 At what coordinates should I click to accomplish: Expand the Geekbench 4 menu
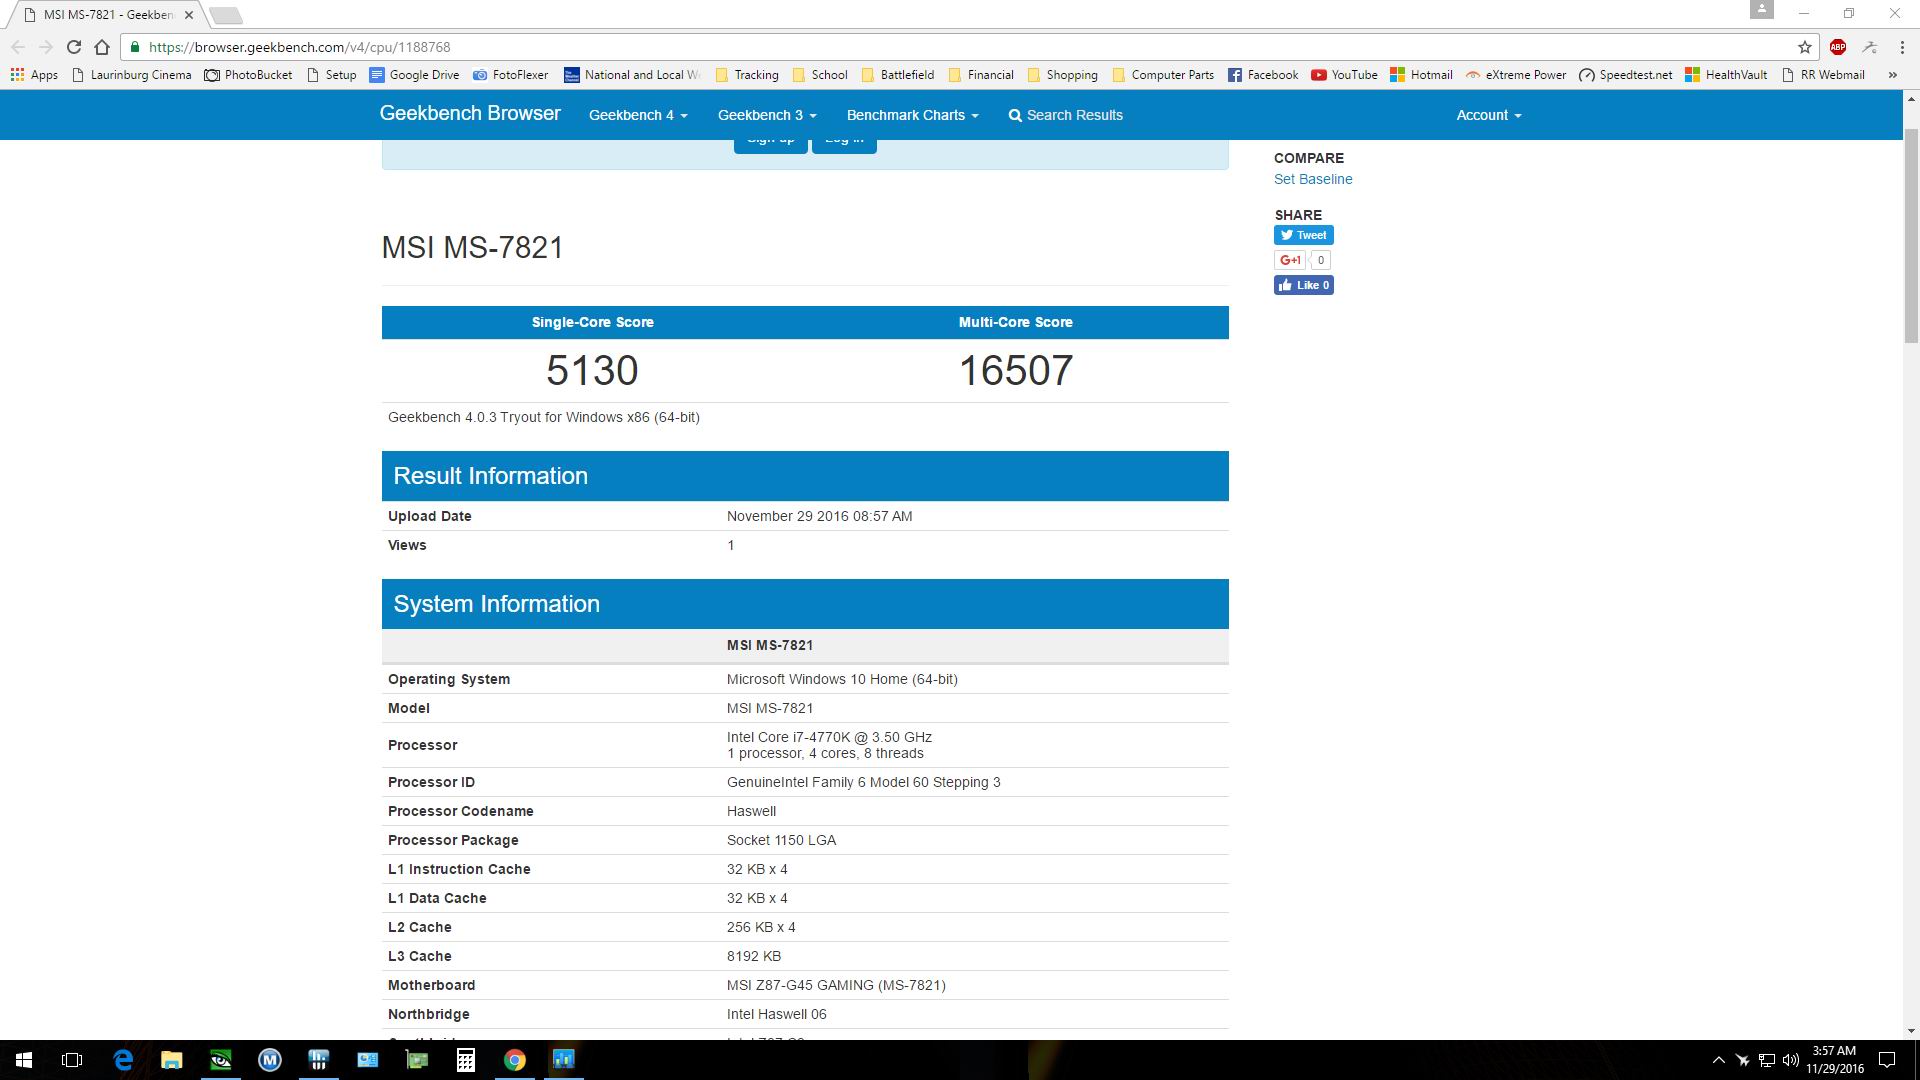click(x=638, y=115)
